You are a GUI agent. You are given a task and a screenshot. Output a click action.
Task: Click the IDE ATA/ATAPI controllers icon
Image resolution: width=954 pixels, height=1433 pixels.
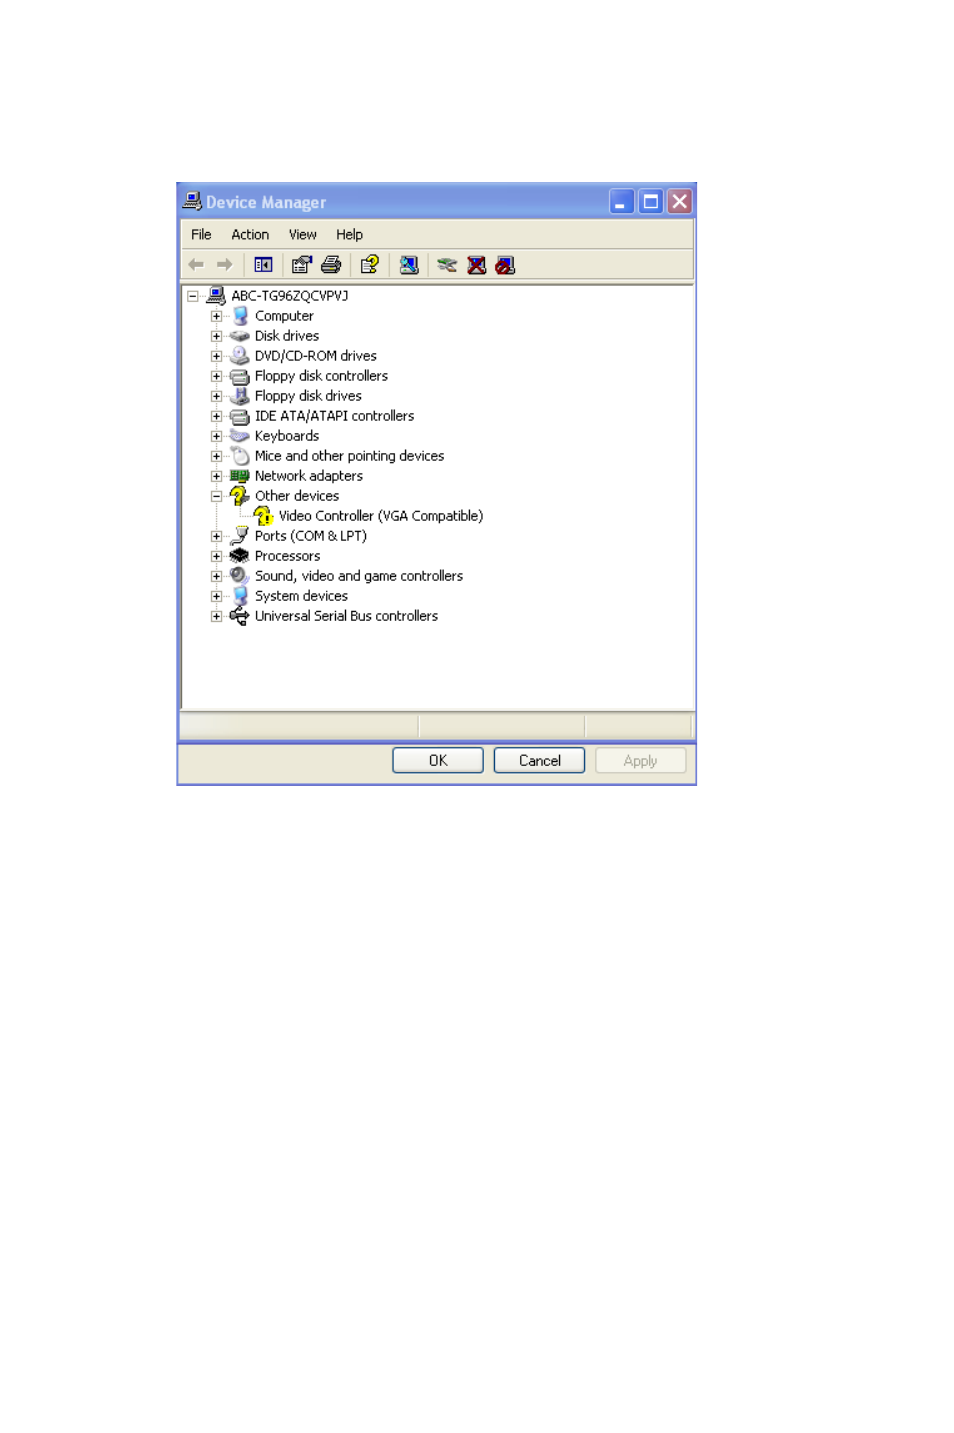pos(240,416)
